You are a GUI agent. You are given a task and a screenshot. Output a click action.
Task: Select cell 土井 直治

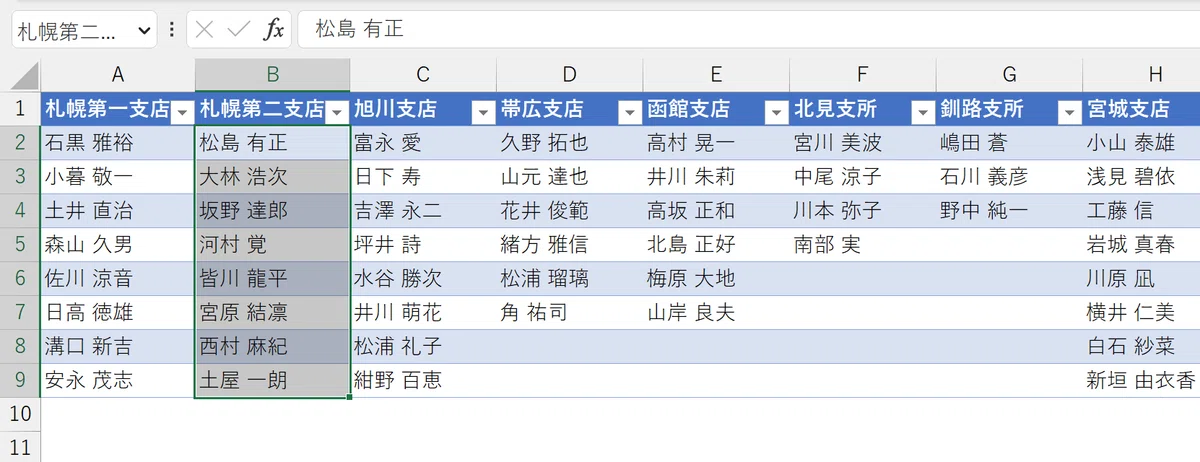[118, 211]
